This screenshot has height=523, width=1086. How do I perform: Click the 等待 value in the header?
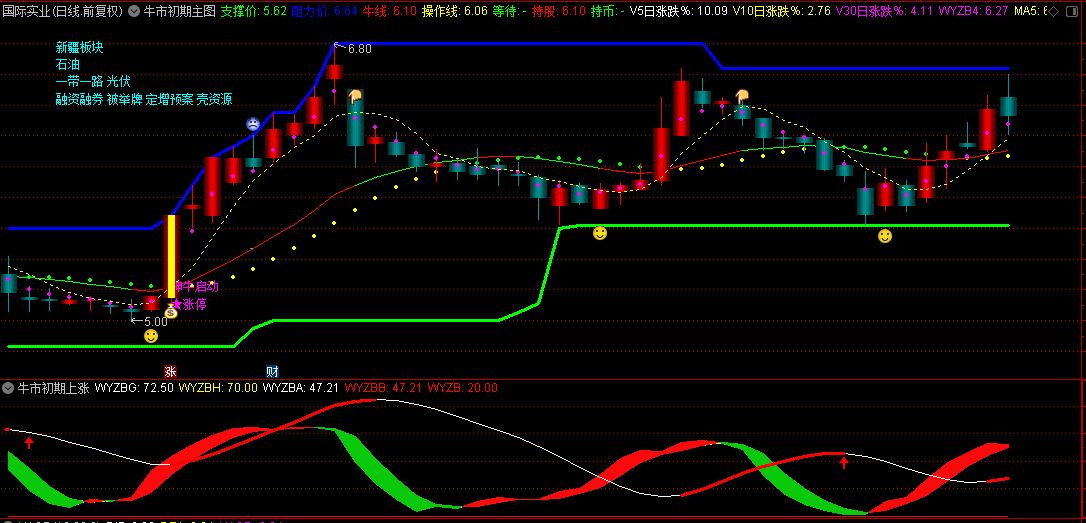pyautogui.click(x=510, y=11)
